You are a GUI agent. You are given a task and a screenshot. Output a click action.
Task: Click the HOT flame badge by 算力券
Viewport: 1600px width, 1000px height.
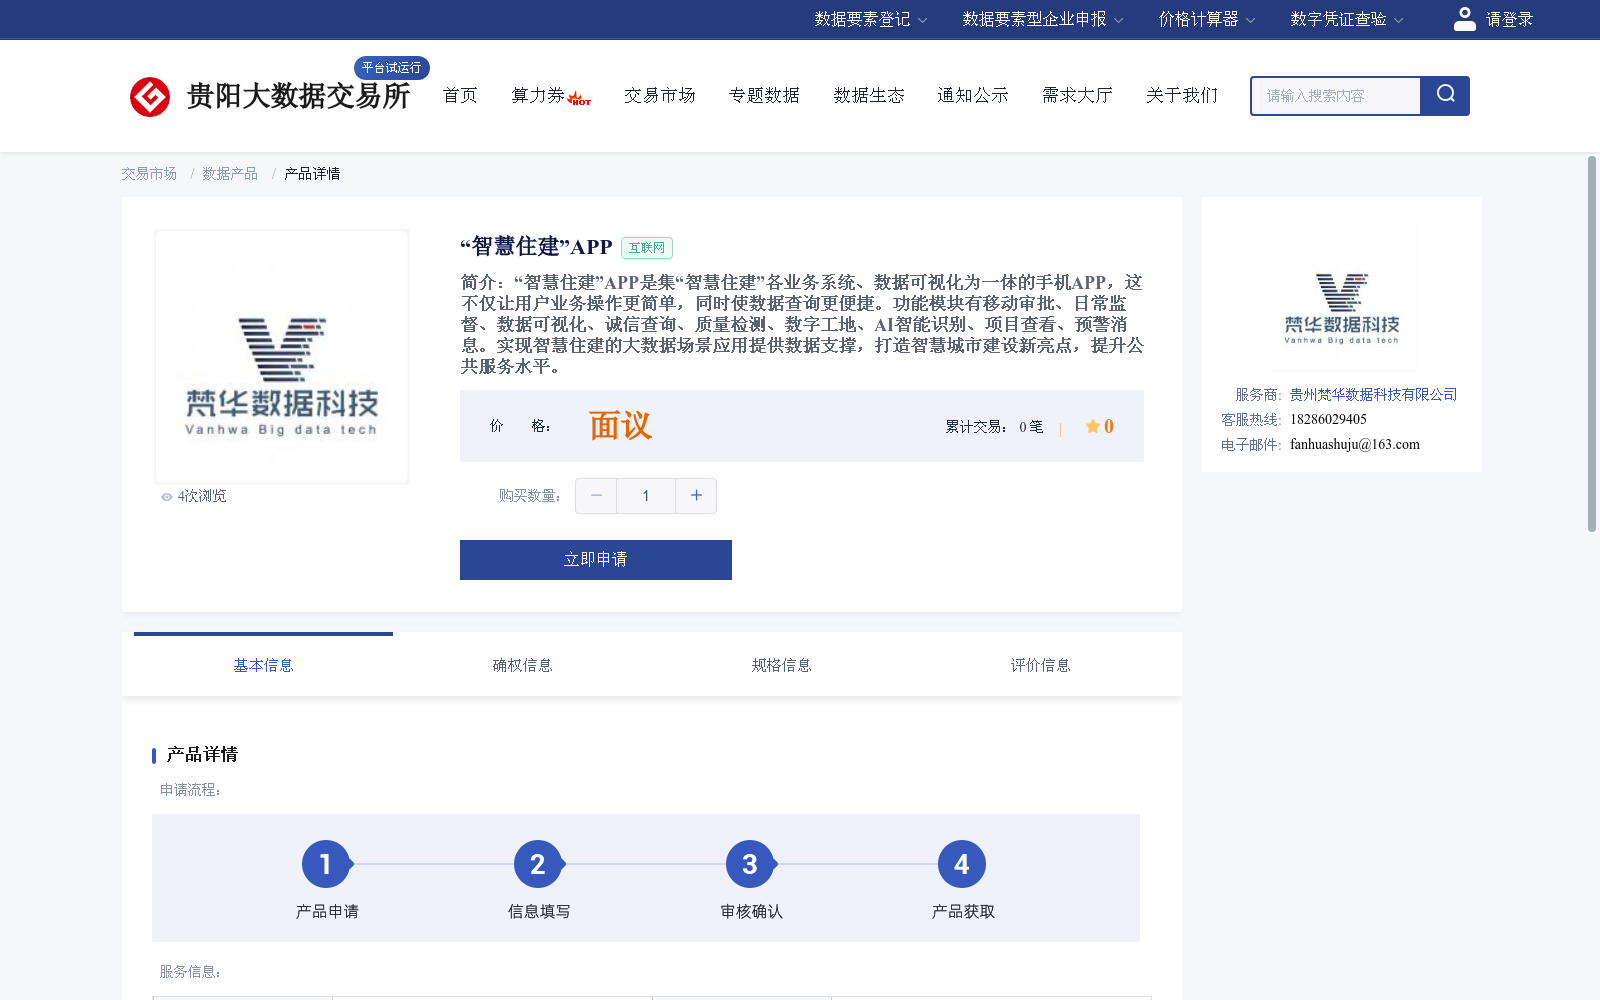[579, 99]
